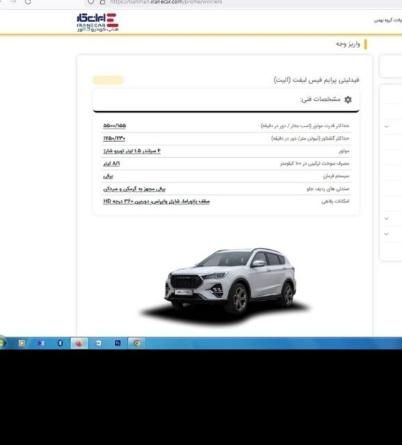Open the dark blue square app taskbar icon
Image resolution: width=402 pixels, height=445 pixels.
(118, 343)
